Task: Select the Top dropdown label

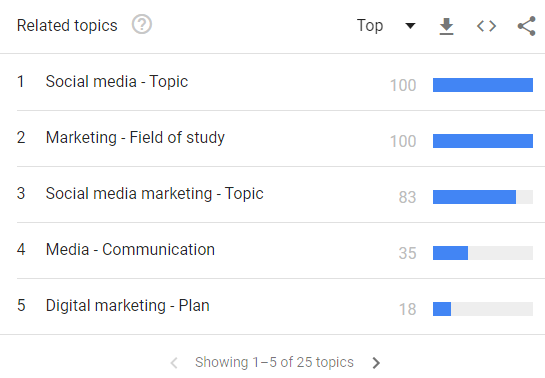Action: click(370, 26)
